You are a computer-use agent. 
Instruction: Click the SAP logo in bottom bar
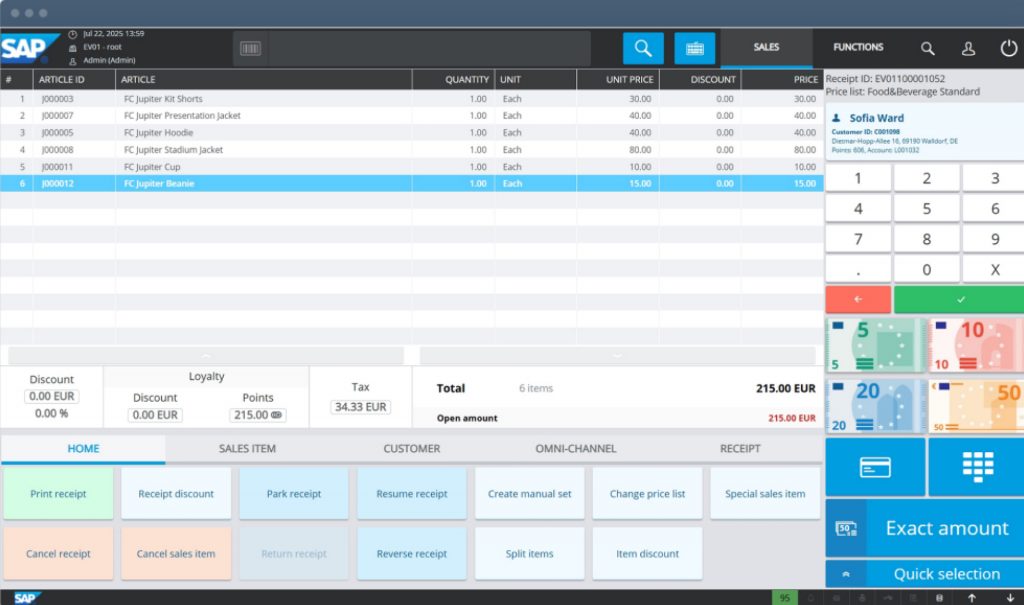point(26,598)
